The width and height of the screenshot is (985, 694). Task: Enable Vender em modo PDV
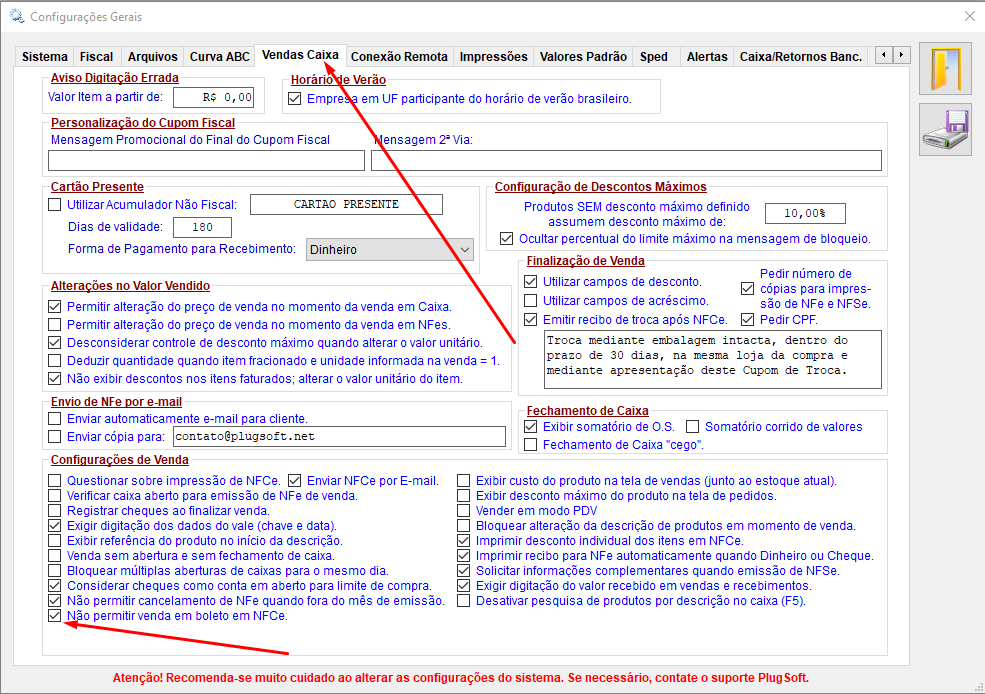tap(464, 511)
